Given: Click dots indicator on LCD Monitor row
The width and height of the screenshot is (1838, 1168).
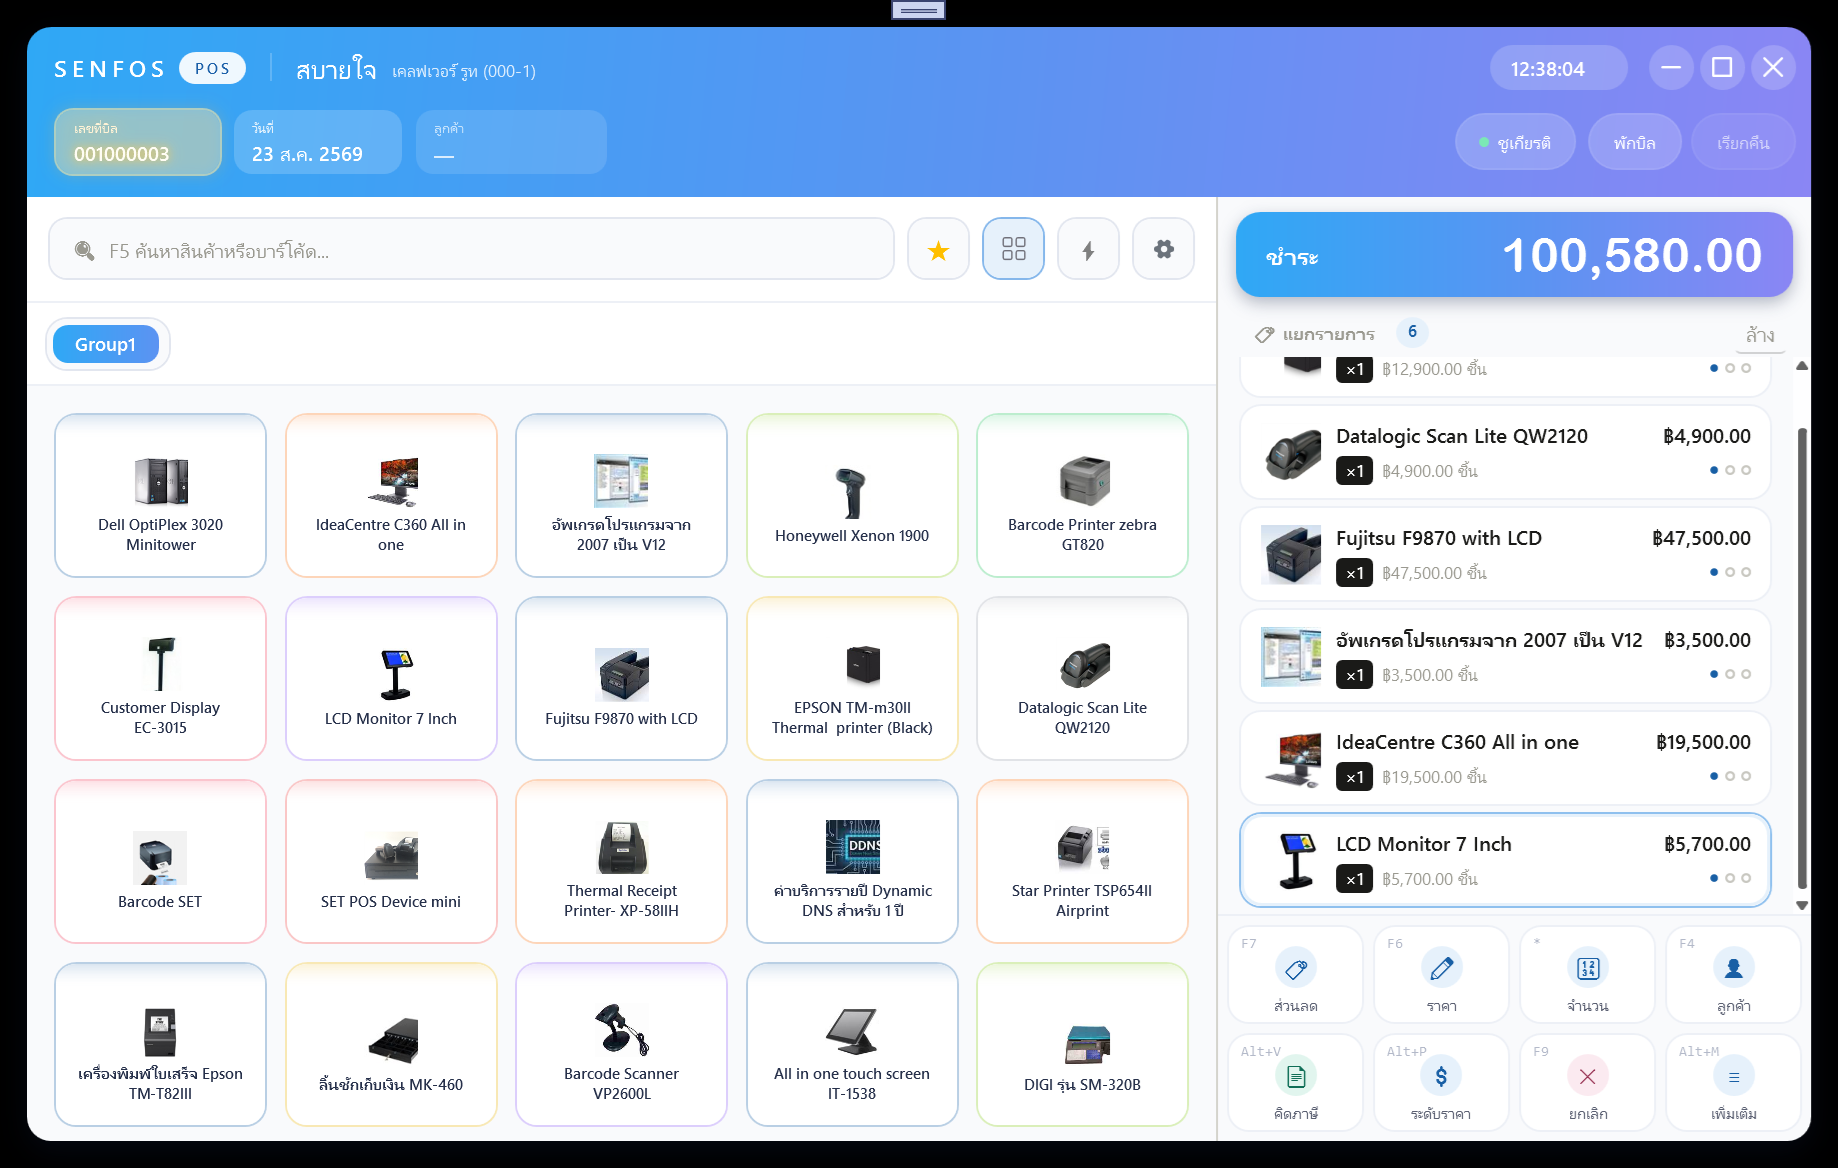Looking at the screenshot, I should [x=1730, y=878].
